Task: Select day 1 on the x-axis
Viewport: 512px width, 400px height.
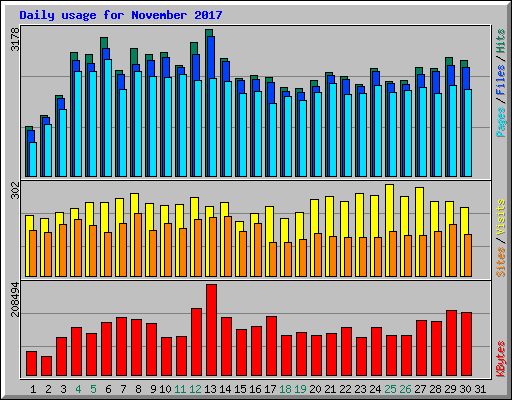Action: pos(33,389)
